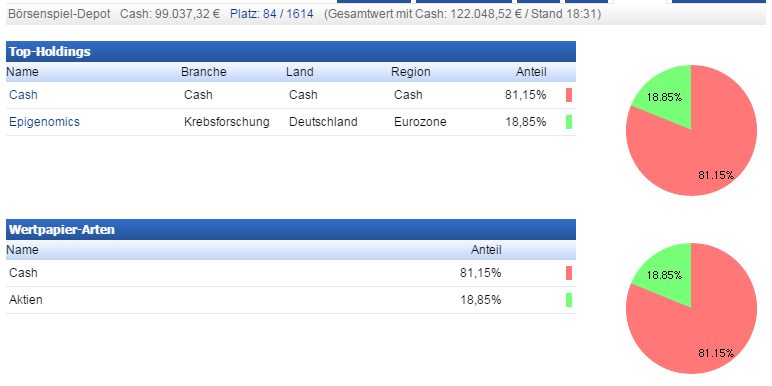Click the Anteil column header in Top-Holdings
The image size is (772, 386).
tap(531, 72)
